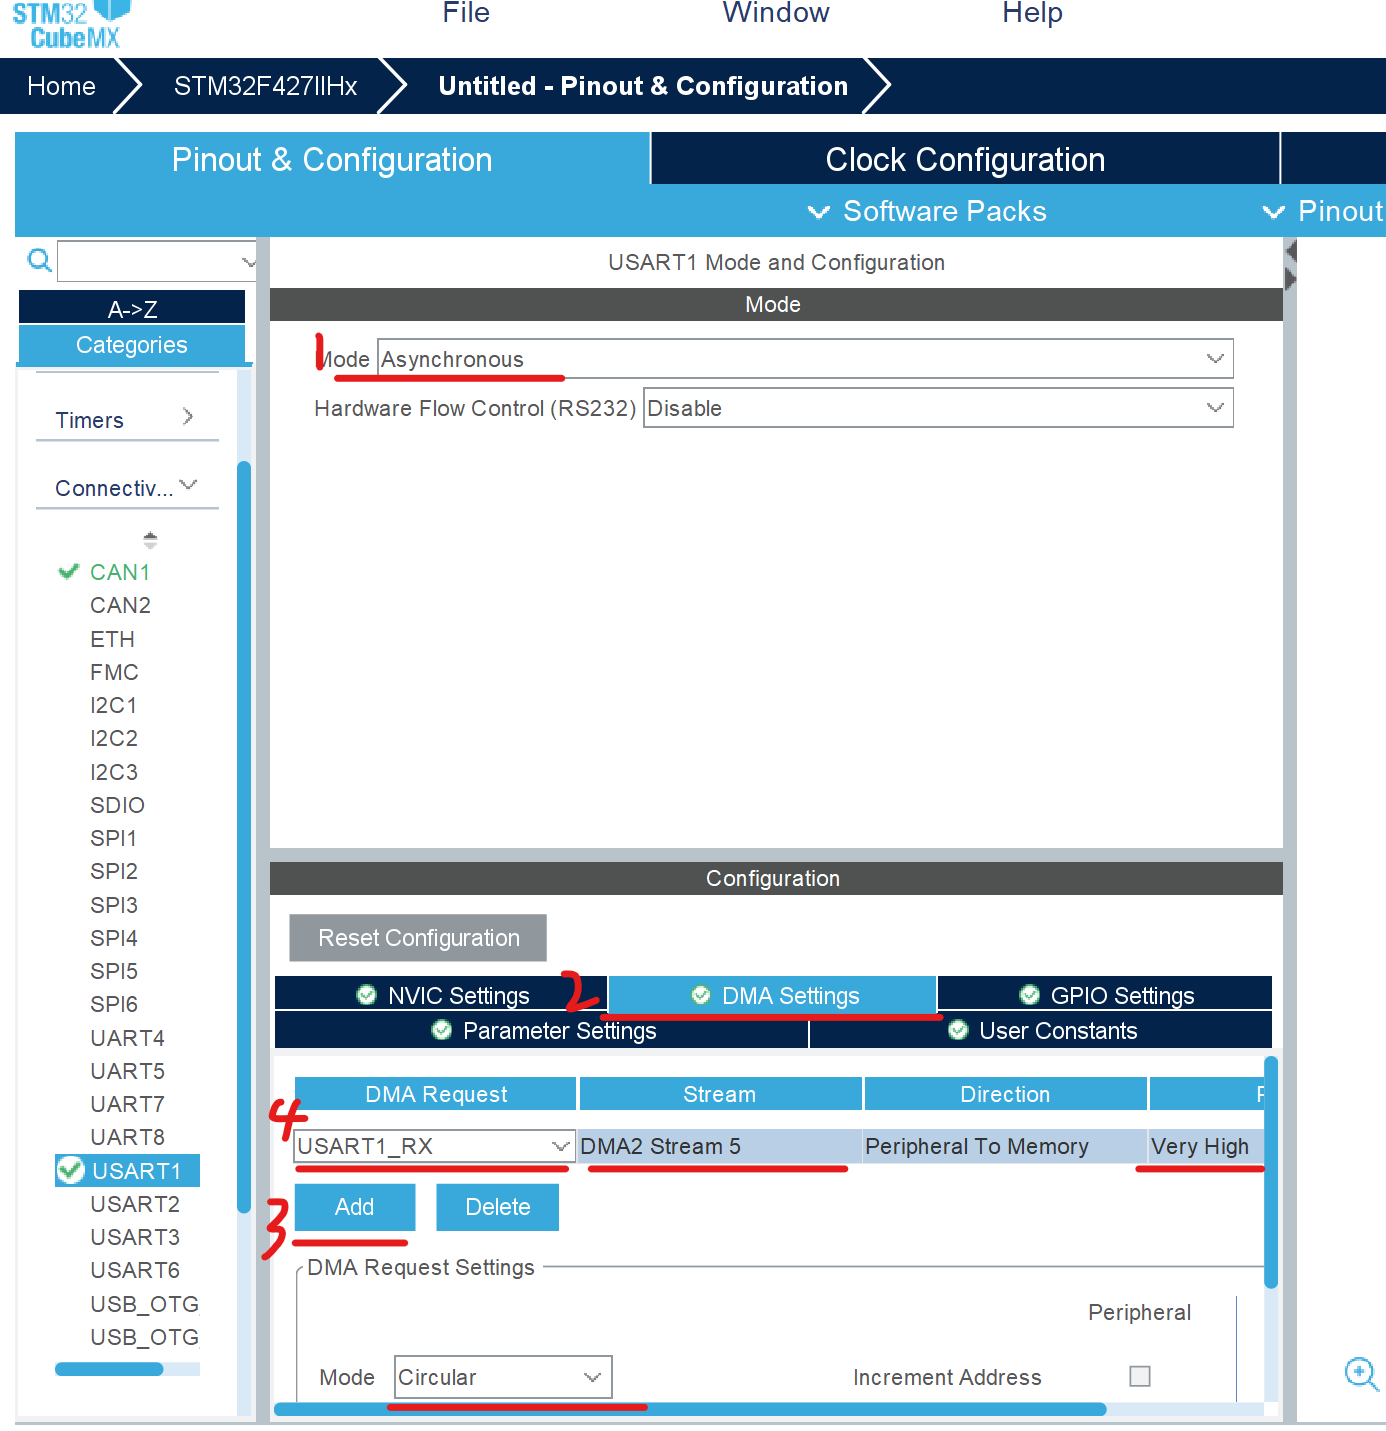Select the A->Z sorting button

pyautogui.click(x=132, y=308)
